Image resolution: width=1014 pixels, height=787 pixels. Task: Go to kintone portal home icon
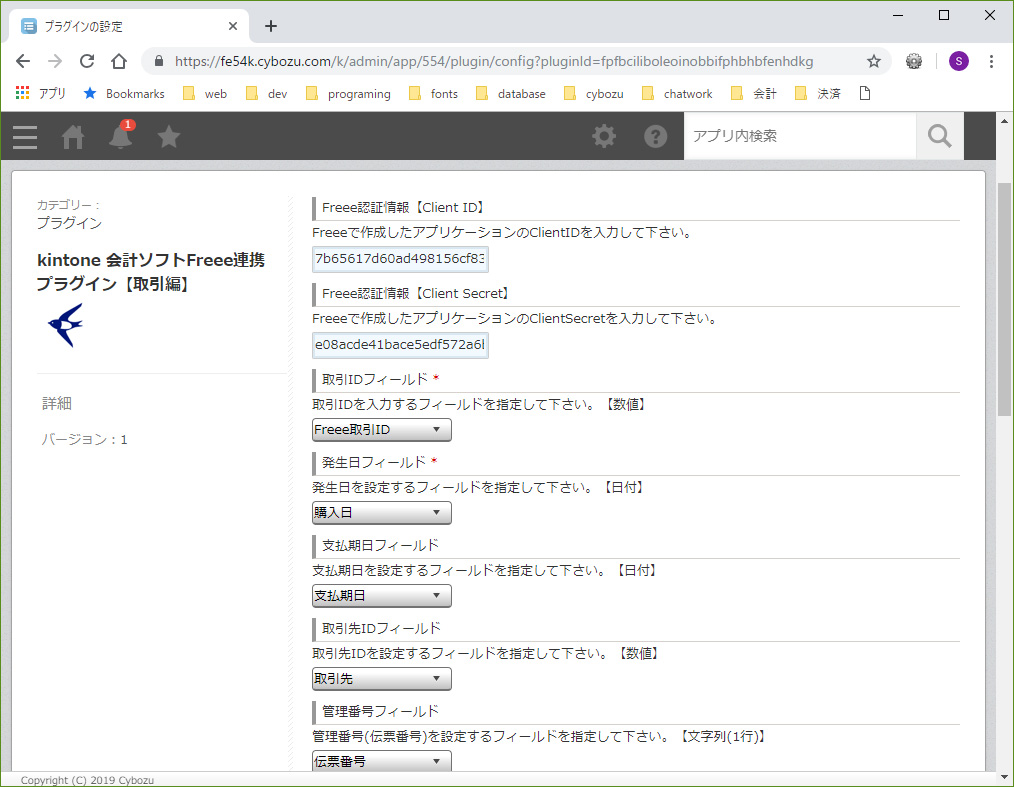coord(72,137)
